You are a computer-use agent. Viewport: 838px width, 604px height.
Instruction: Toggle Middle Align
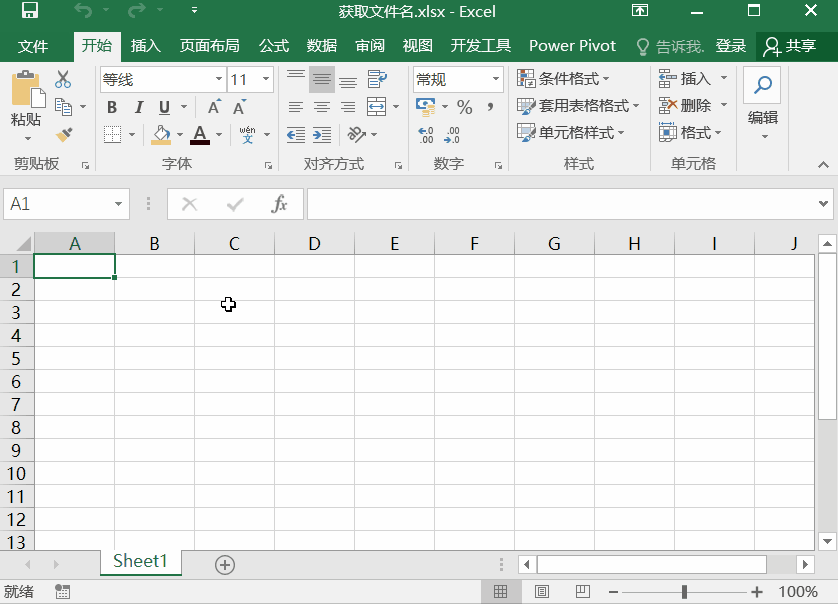pos(322,80)
